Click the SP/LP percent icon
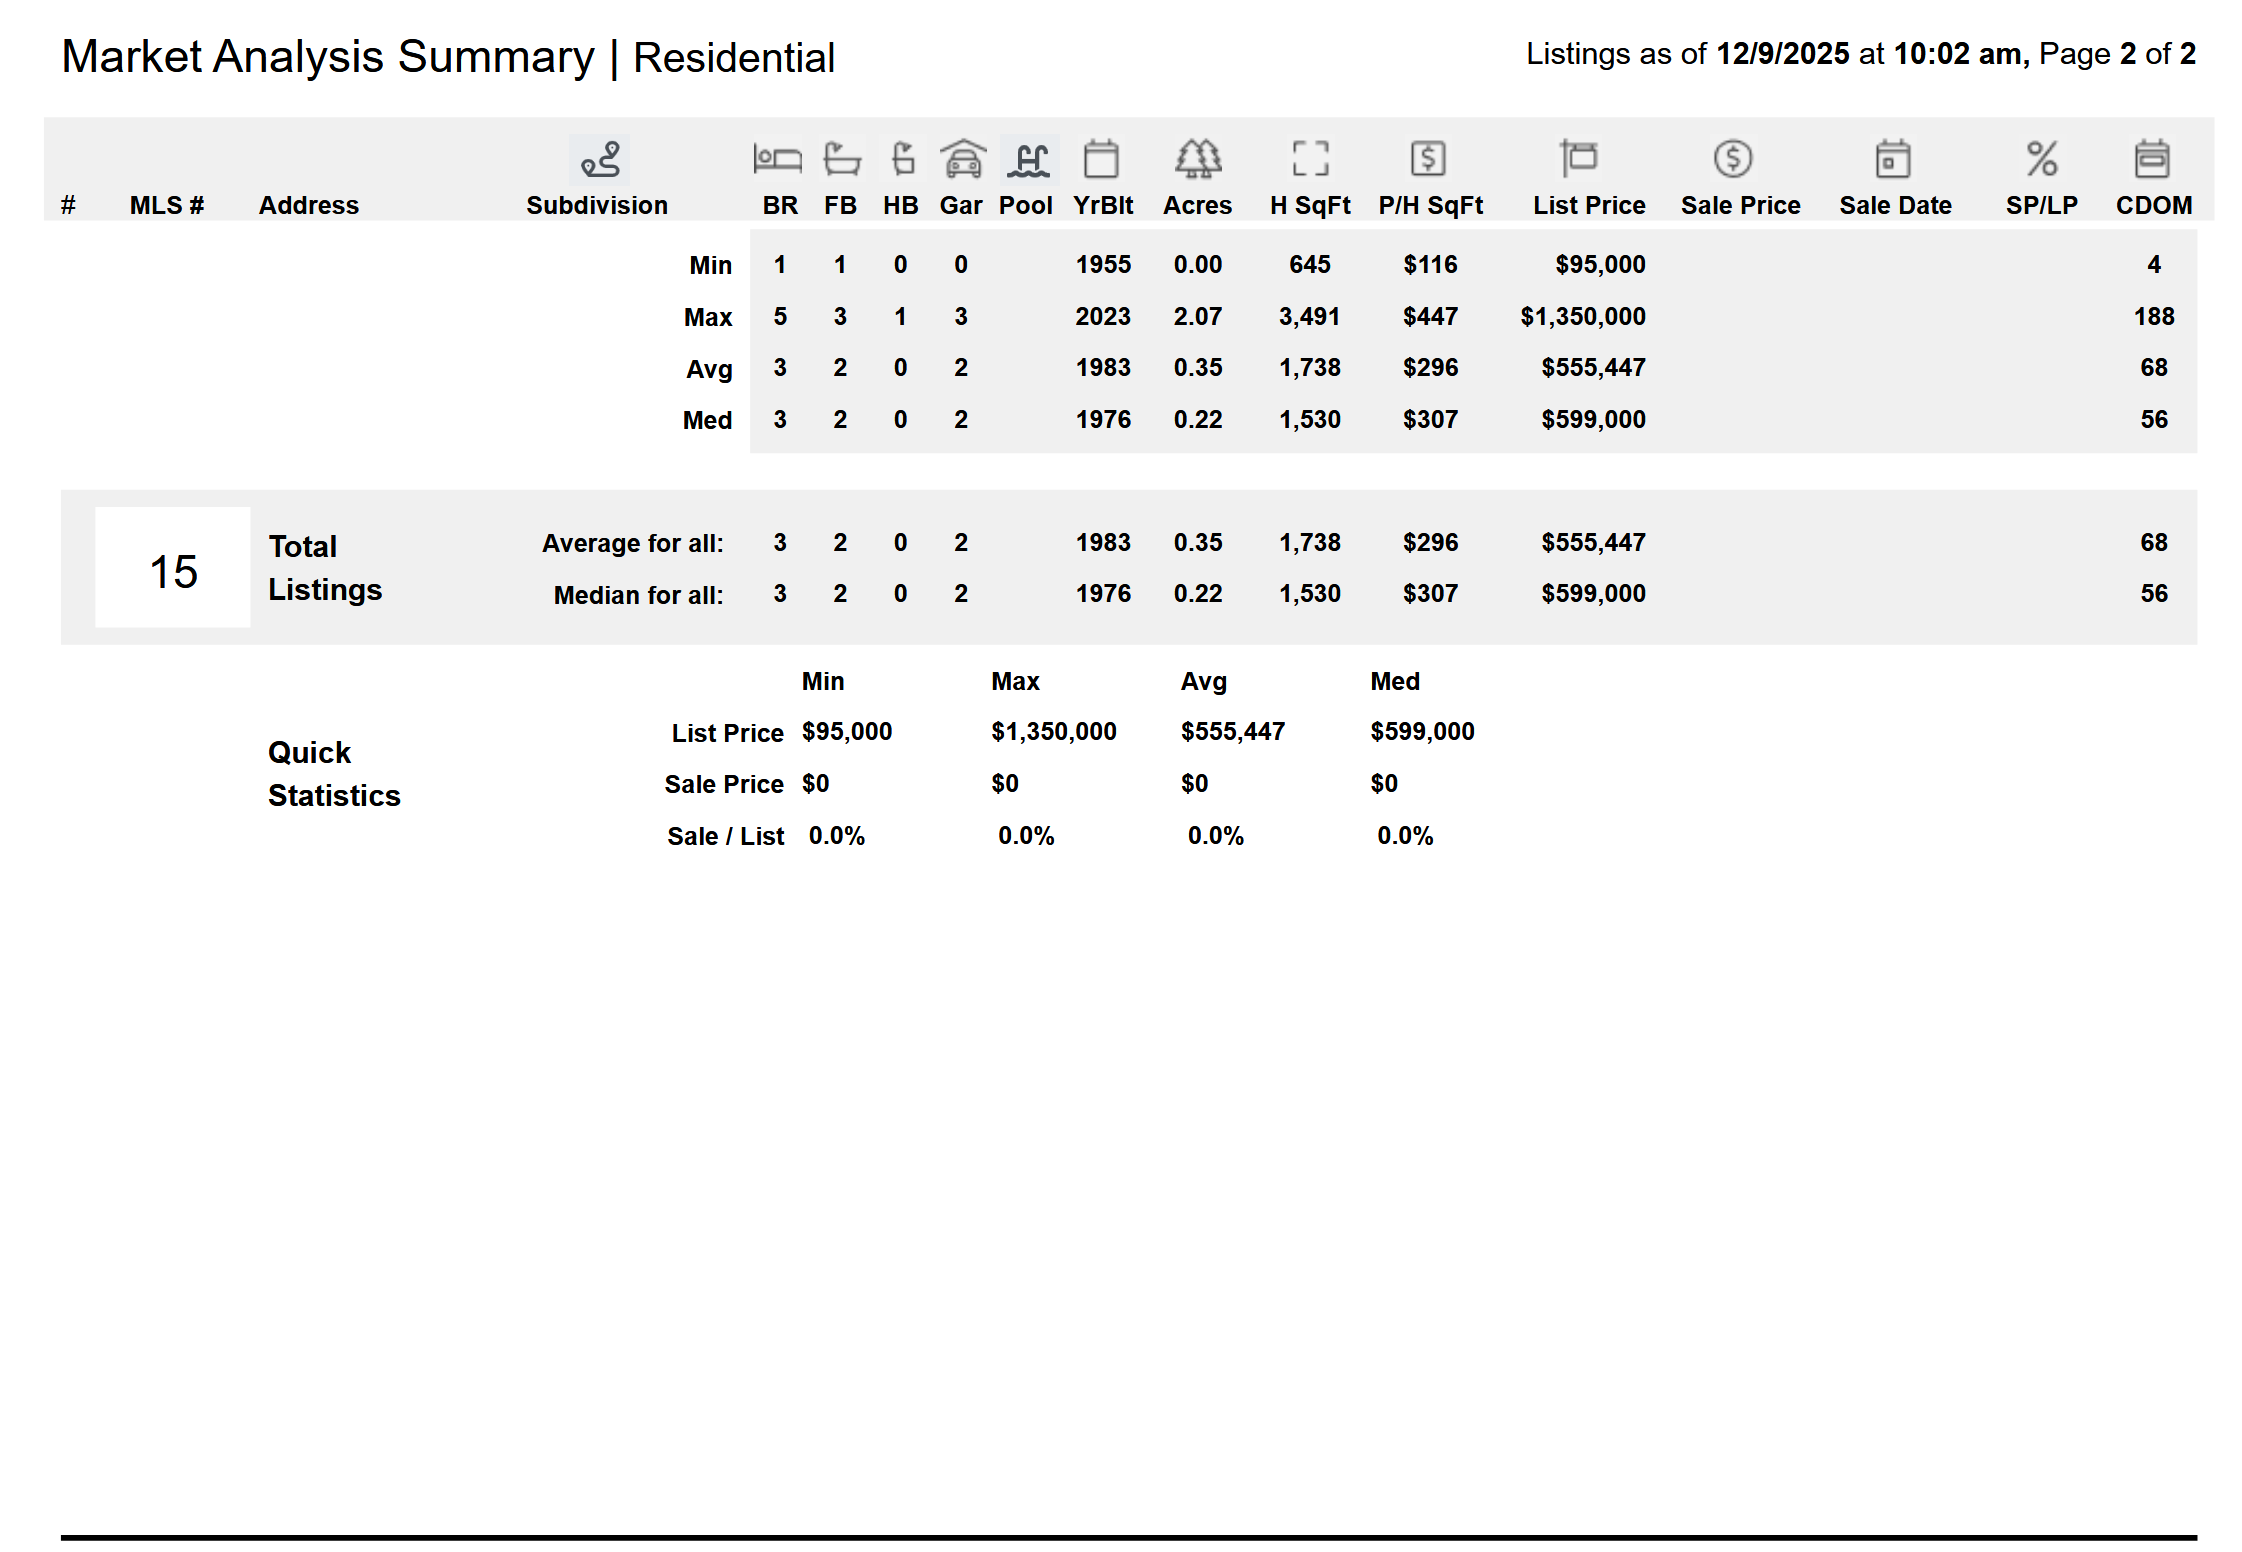 pyautogui.click(x=2041, y=159)
